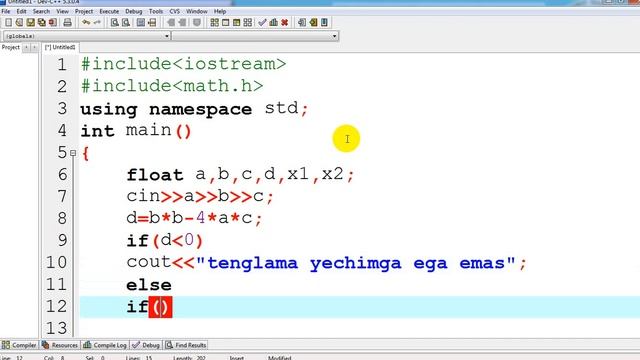Screen dimensions: 640x360
Task: Click the Close file toolbar icon
Action: coord(53,22)
